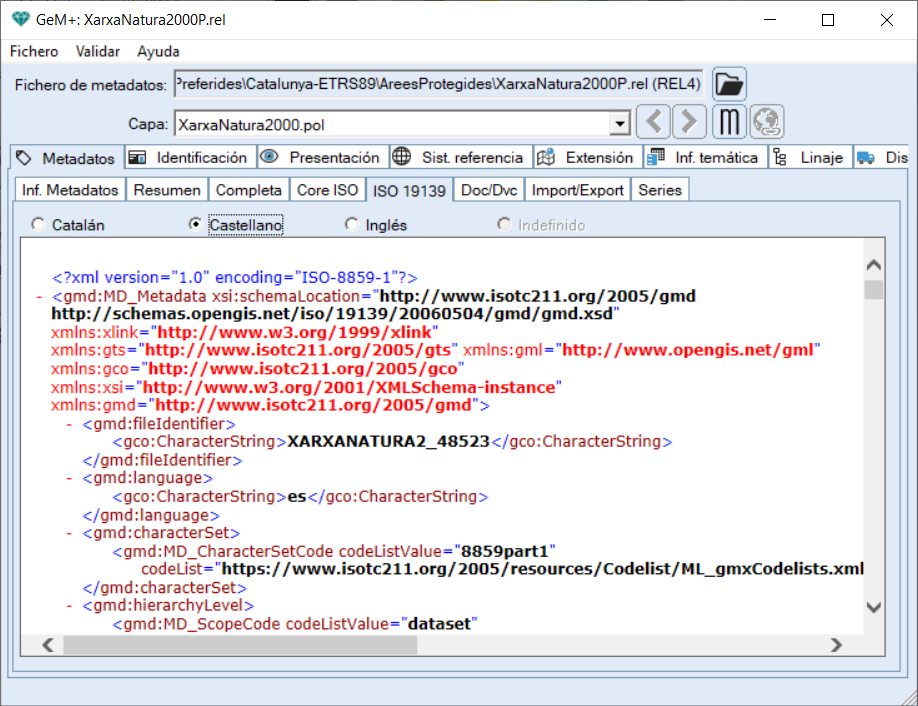
Task: Collapse the gmd:fileIdentifier XML node
Action: (70, 424)
